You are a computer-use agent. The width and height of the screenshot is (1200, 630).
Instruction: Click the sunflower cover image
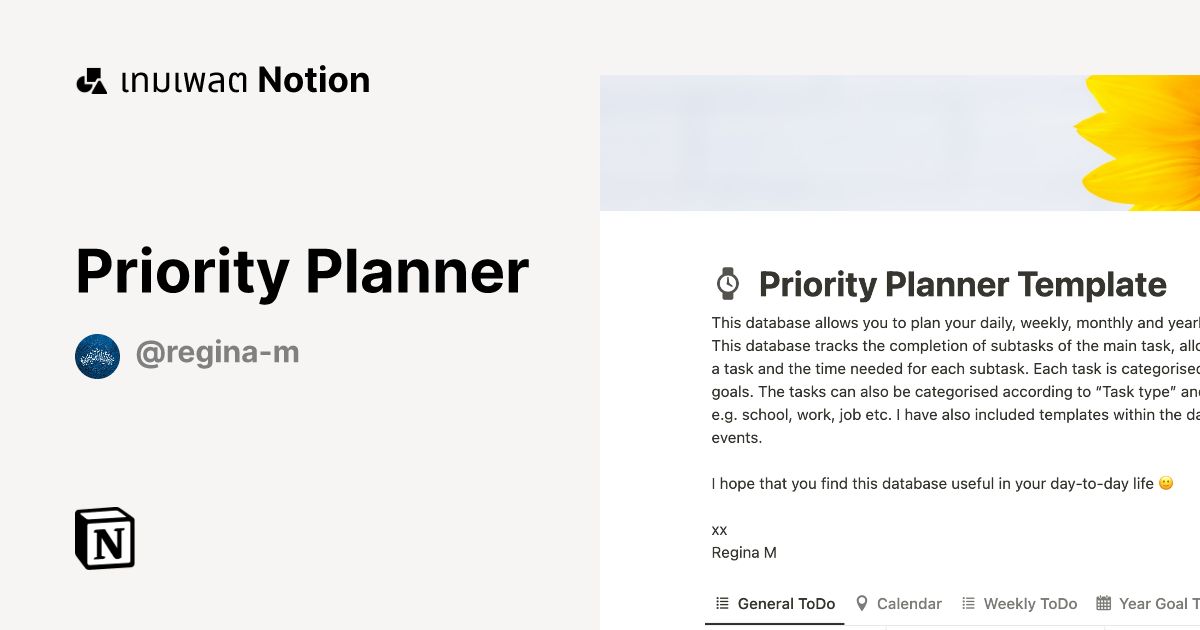pos(900,140)
